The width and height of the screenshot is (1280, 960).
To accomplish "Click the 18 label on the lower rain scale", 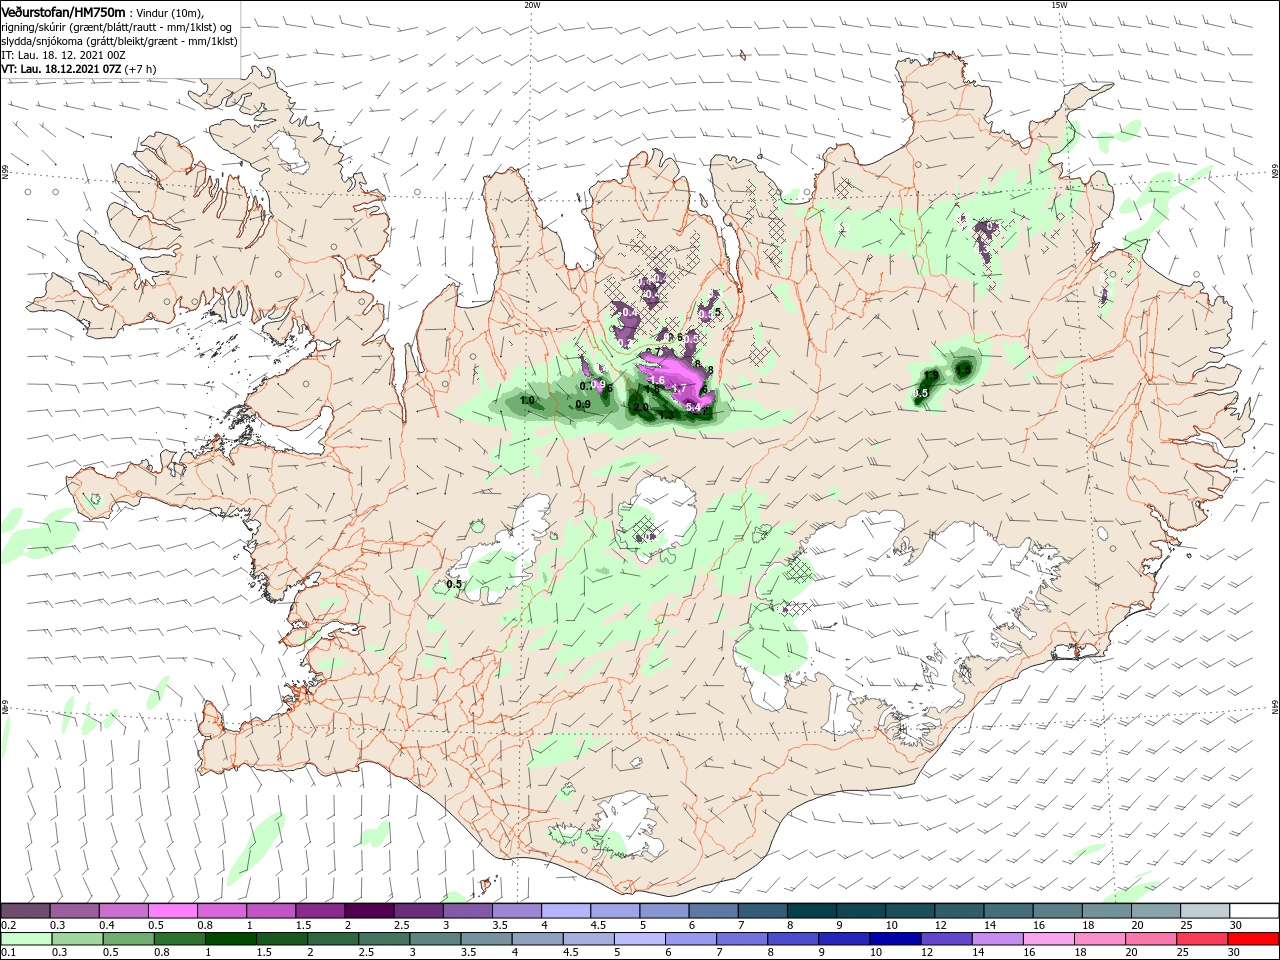I will click(x=1080, y=953).
